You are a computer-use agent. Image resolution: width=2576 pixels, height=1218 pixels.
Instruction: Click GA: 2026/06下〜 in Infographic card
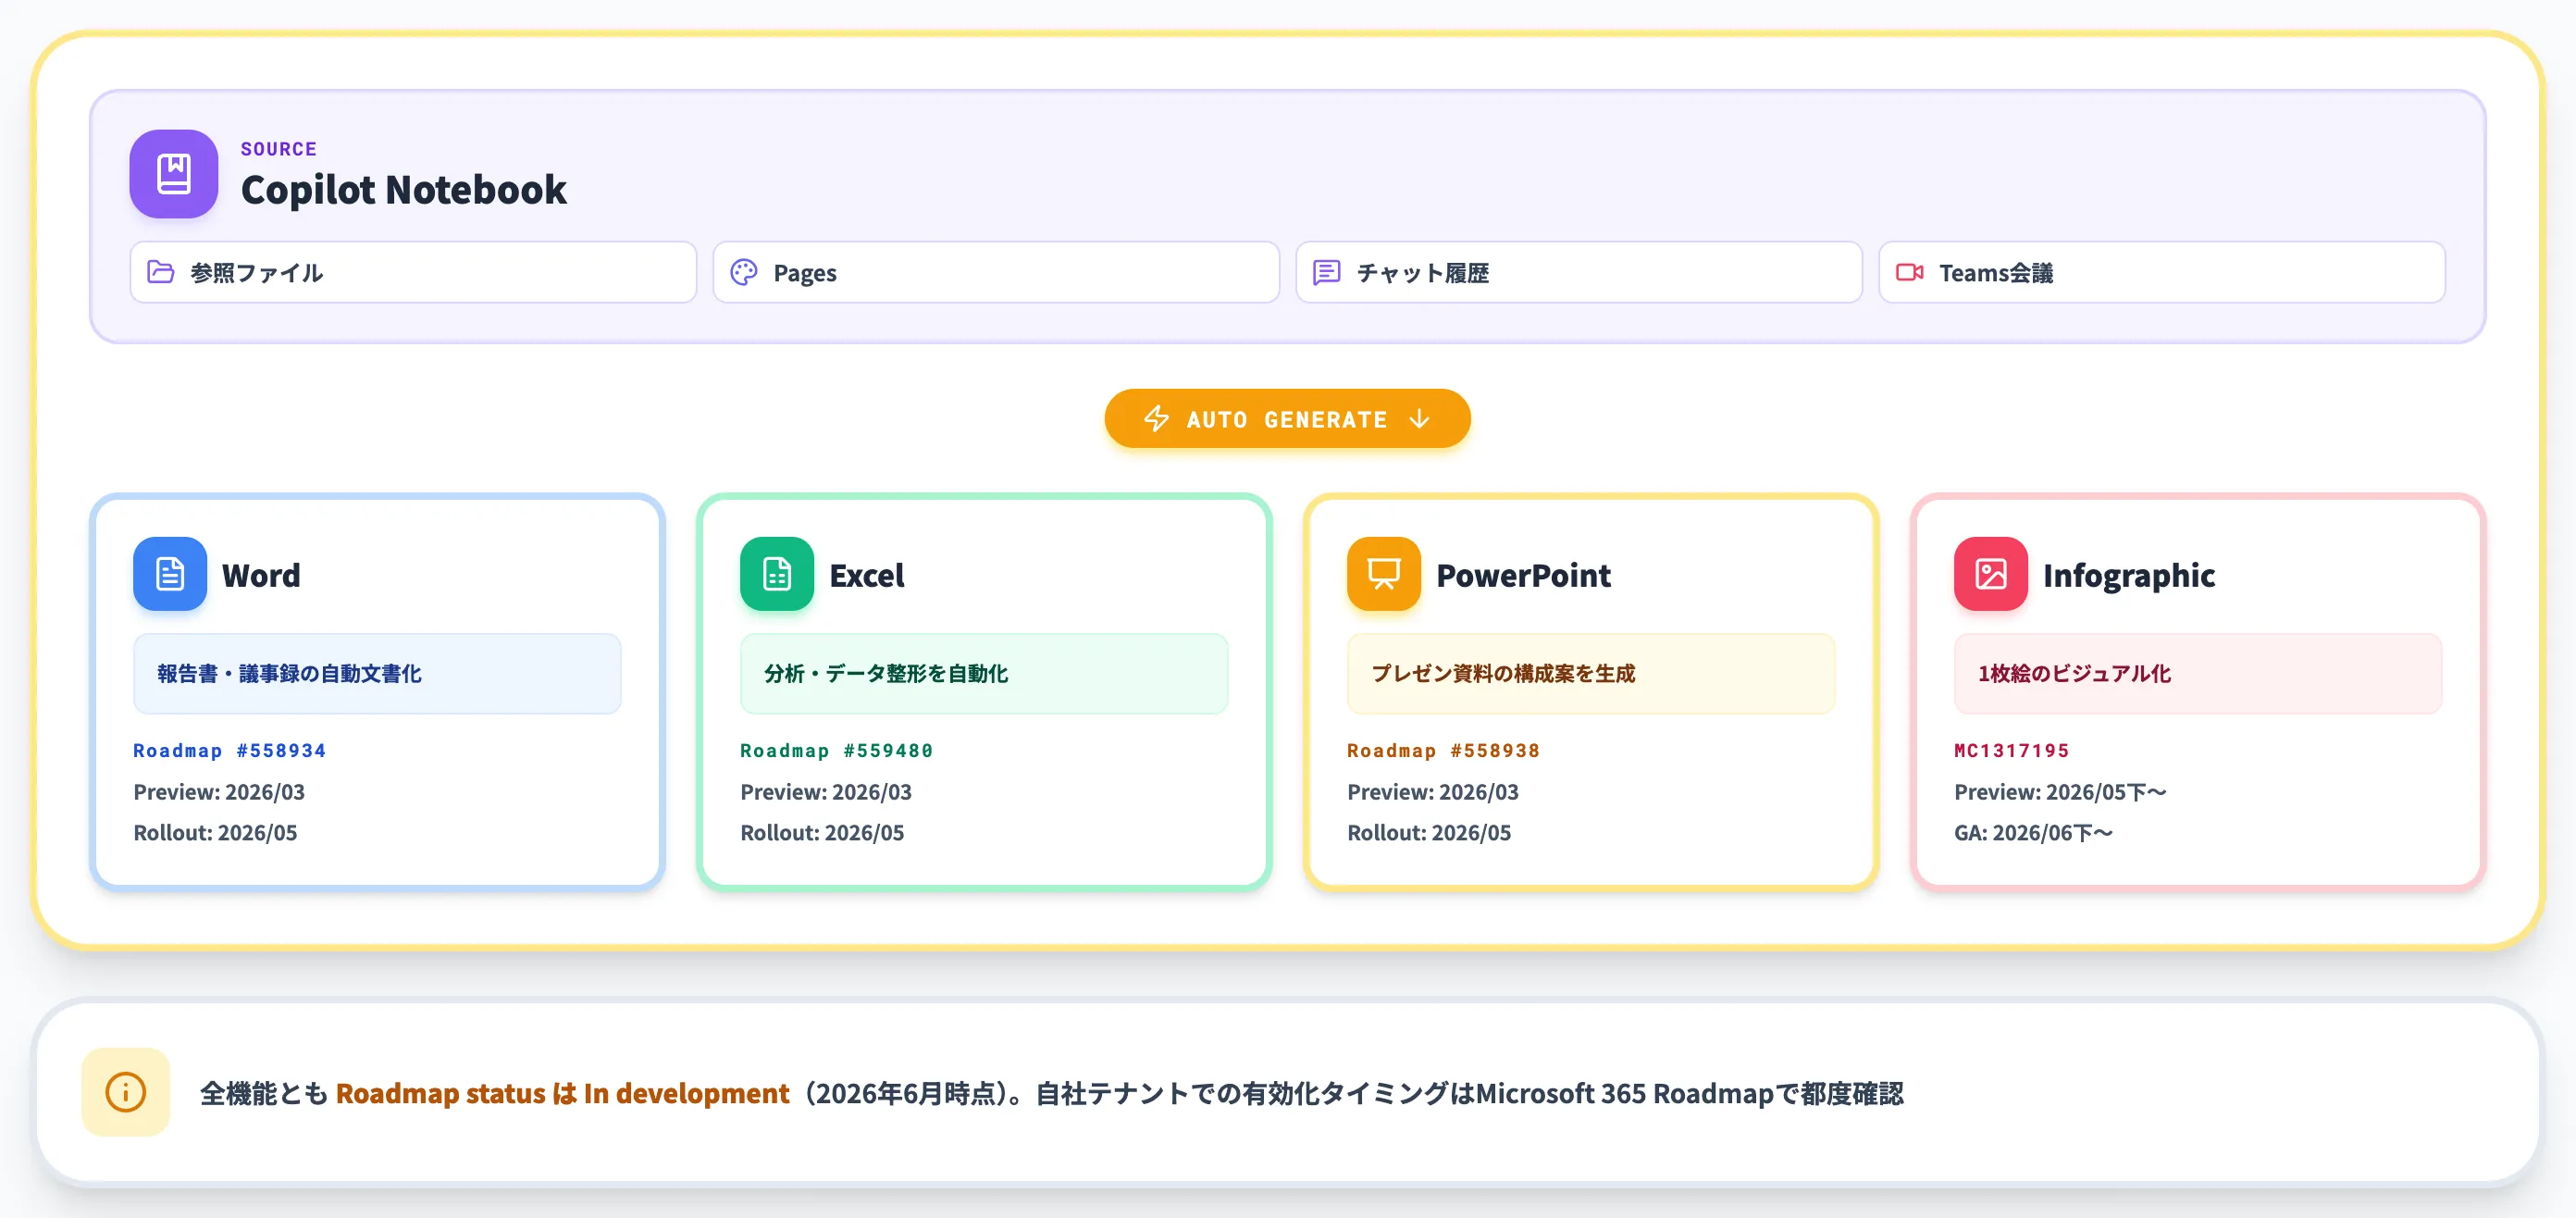tap(2034, 833)
